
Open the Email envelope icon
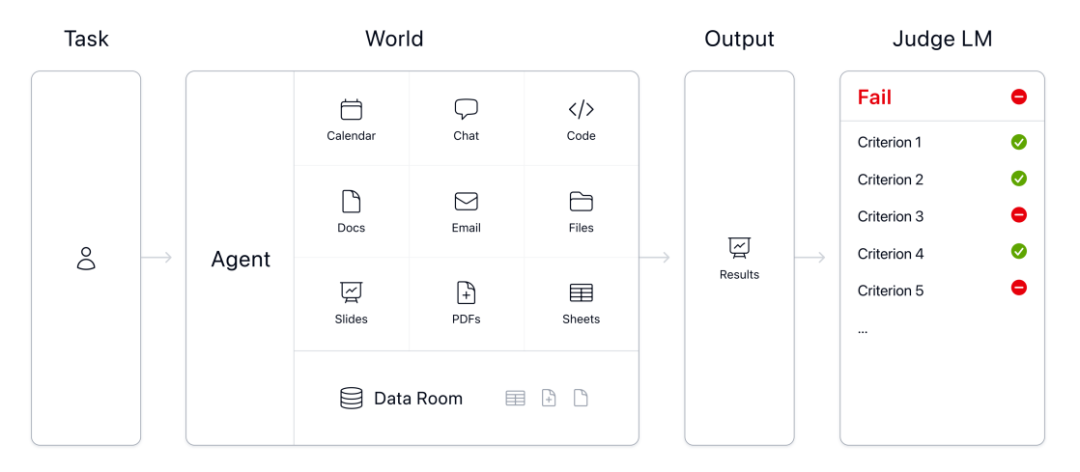(466, 201)
